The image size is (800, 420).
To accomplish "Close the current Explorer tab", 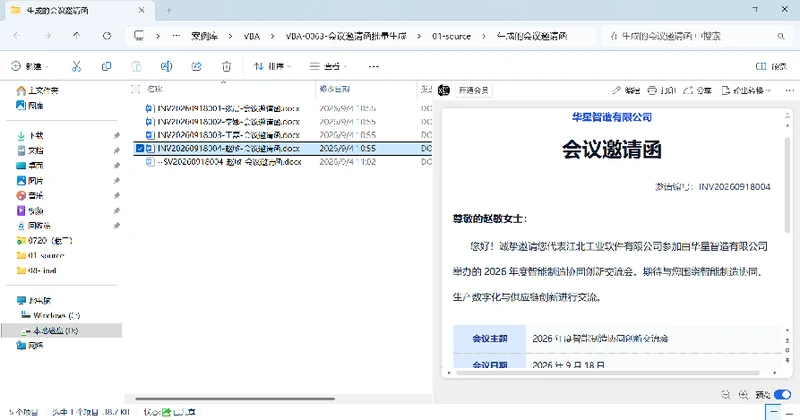I will point(141,10).
